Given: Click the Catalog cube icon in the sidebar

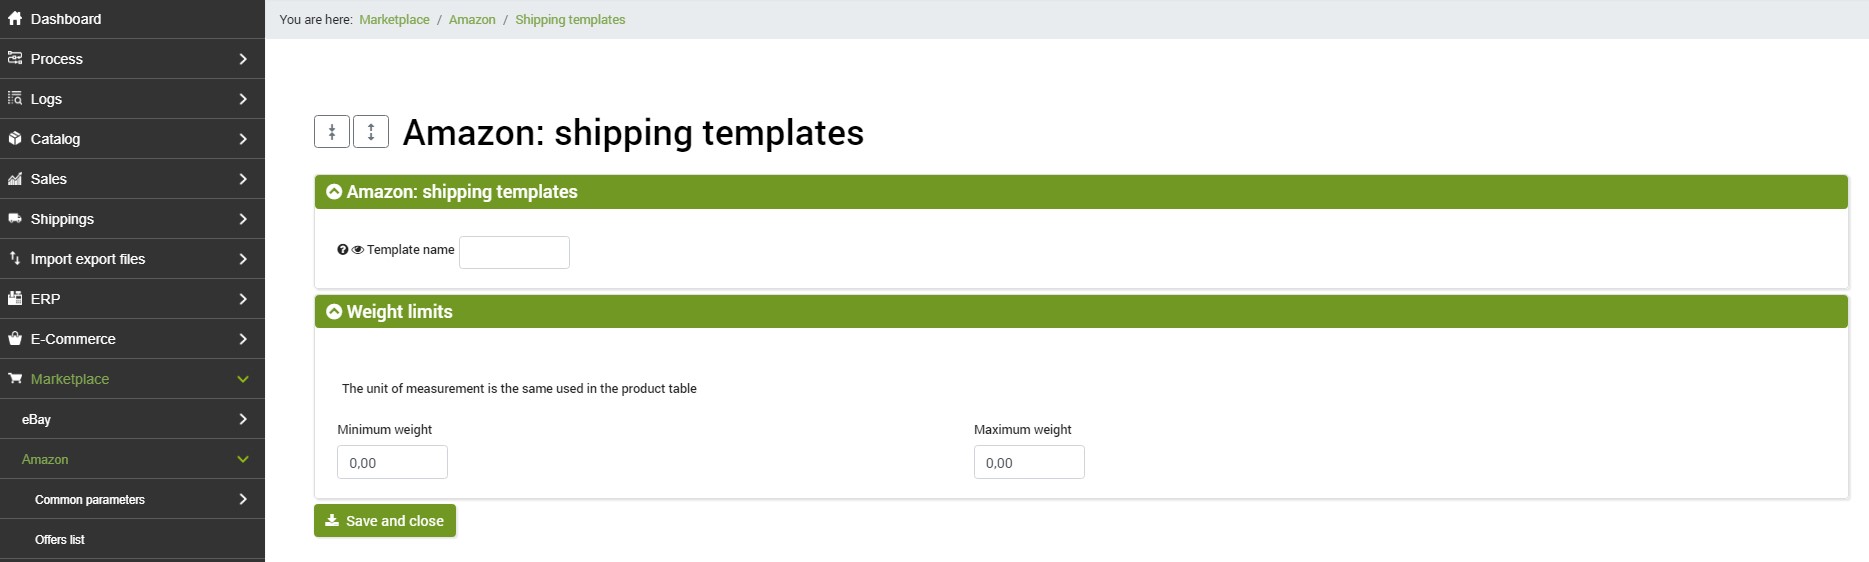Looking at the screenshot, I should tap(15, 138).
